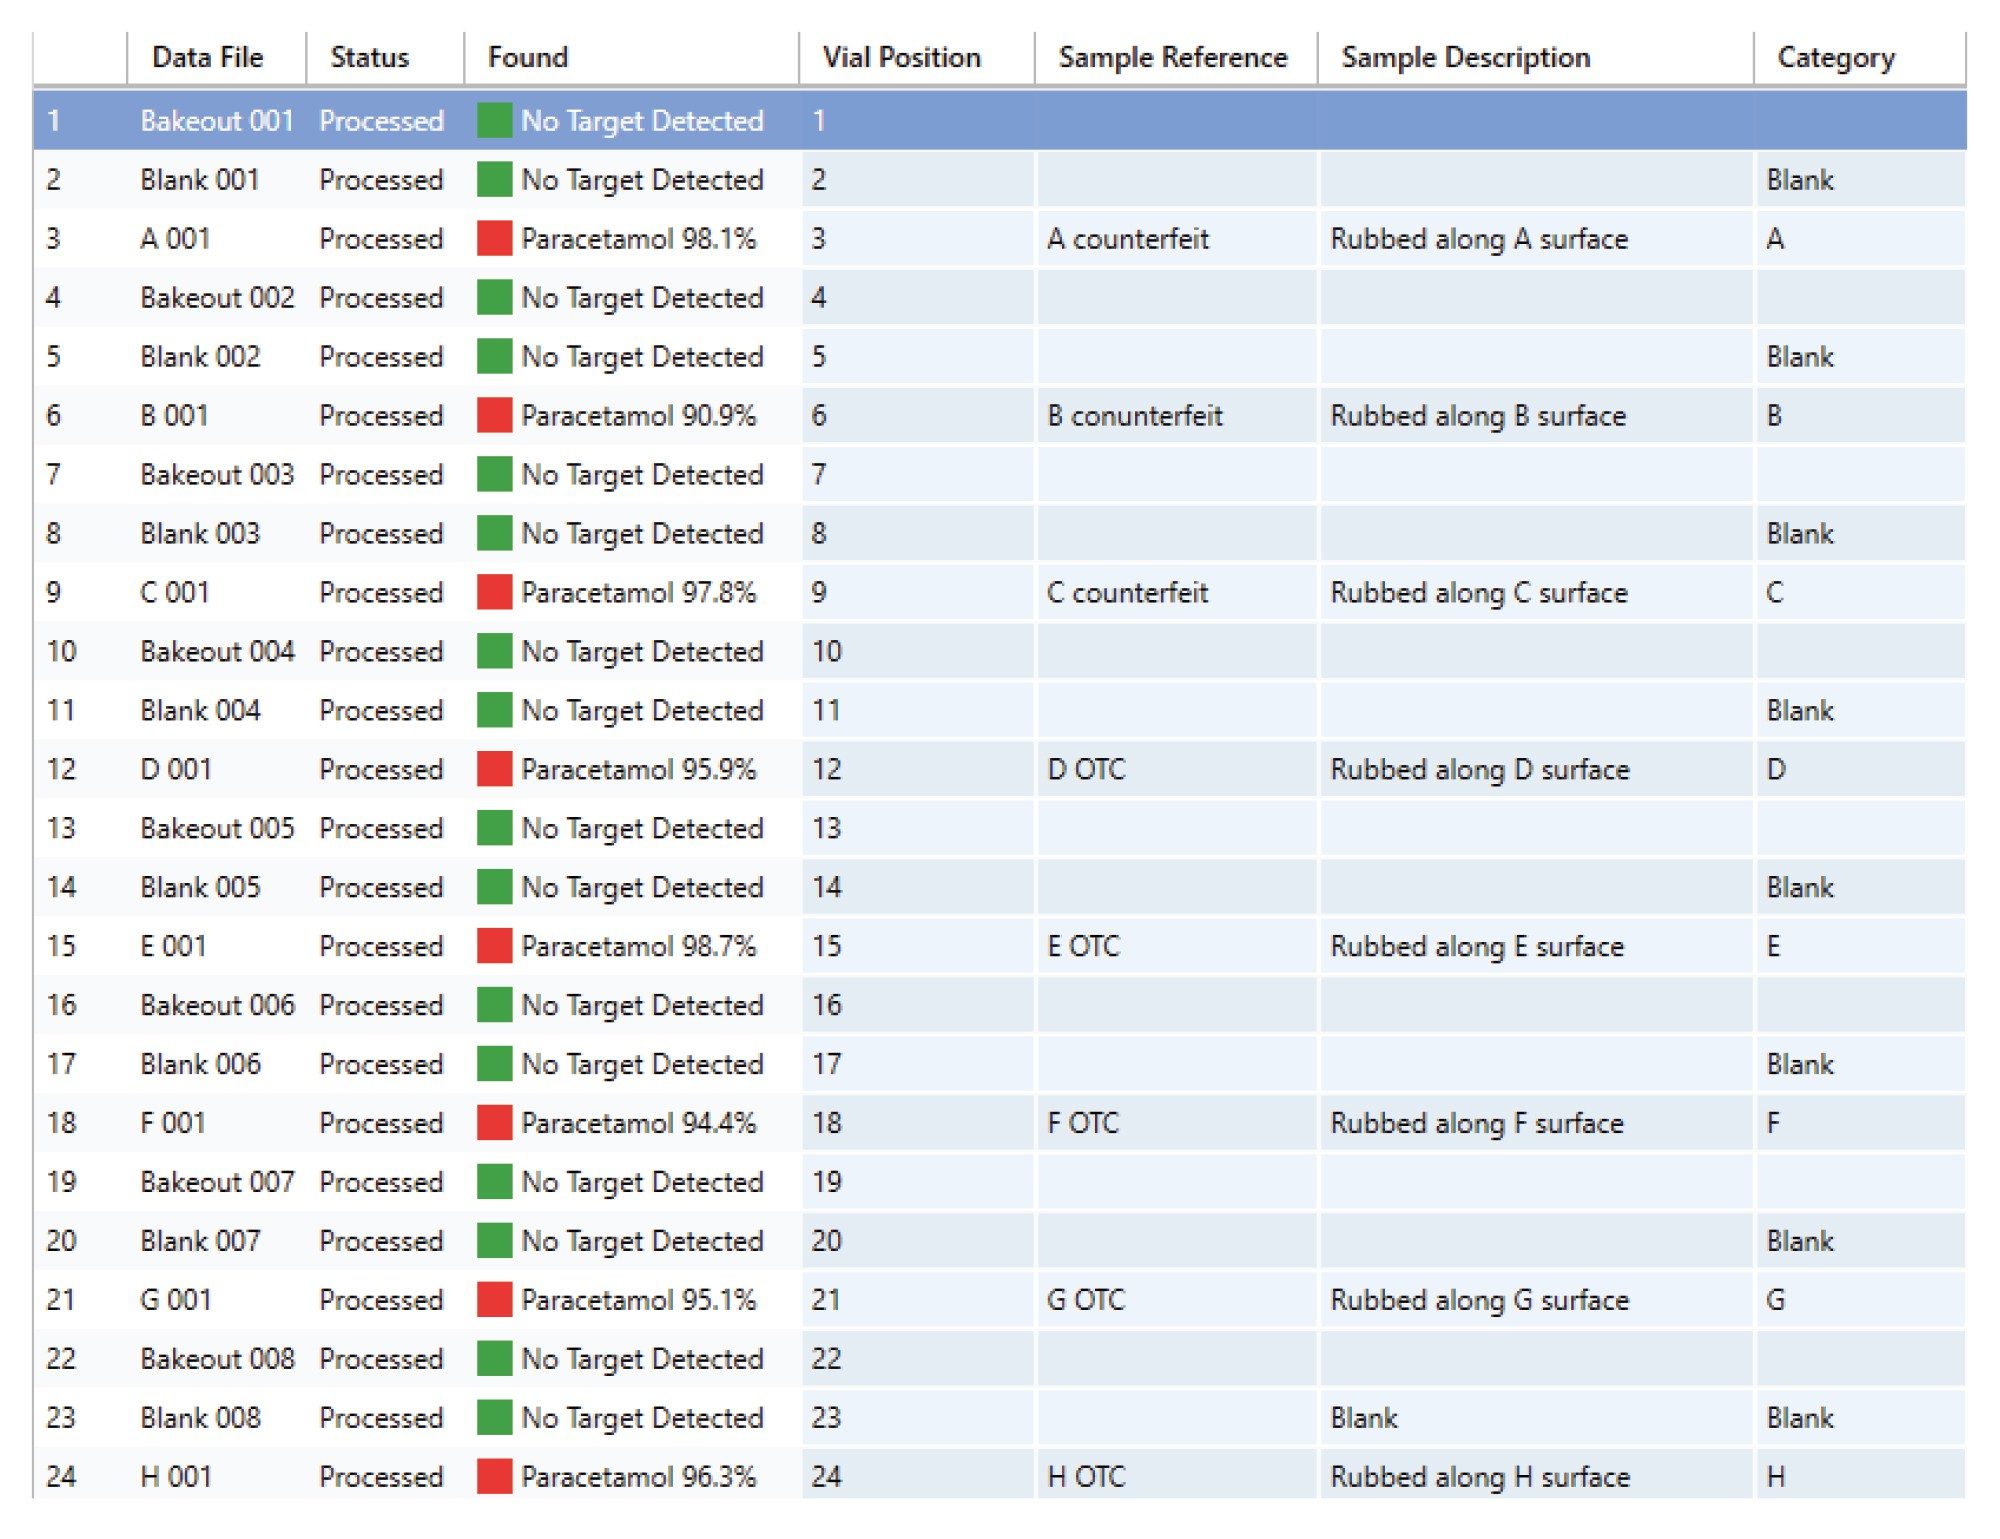
Task: Click Rubbed along D surface description
Action: (x=1480, y=770)
